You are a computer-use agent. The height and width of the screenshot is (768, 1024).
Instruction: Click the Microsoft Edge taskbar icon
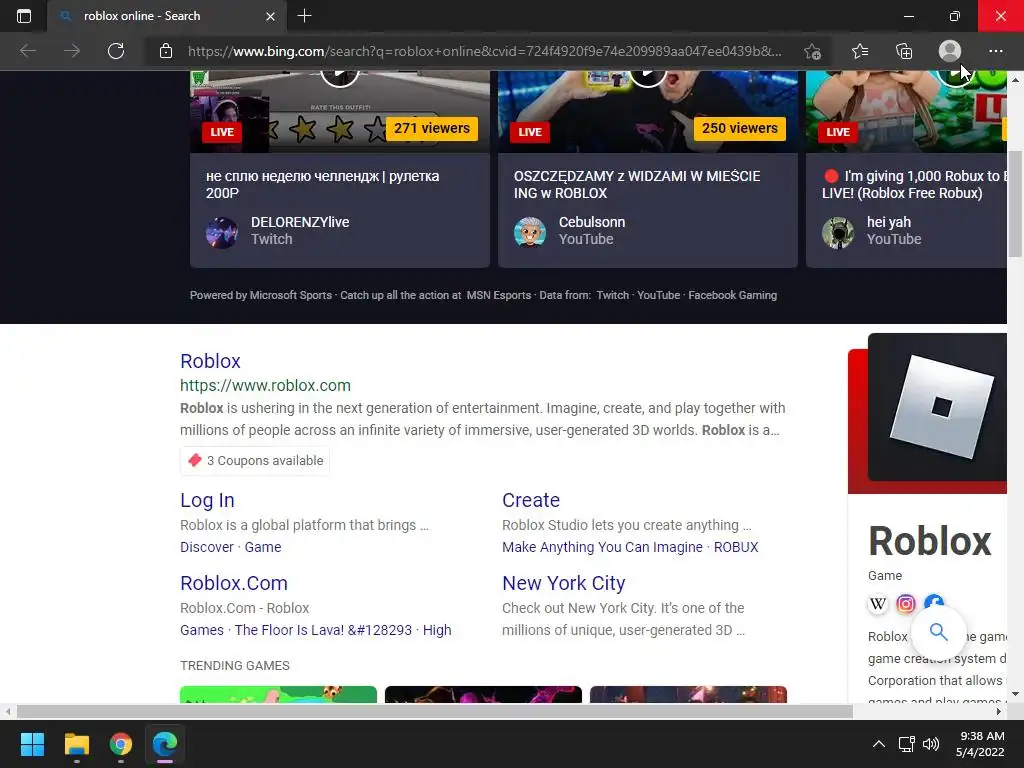tap(165, 744)
